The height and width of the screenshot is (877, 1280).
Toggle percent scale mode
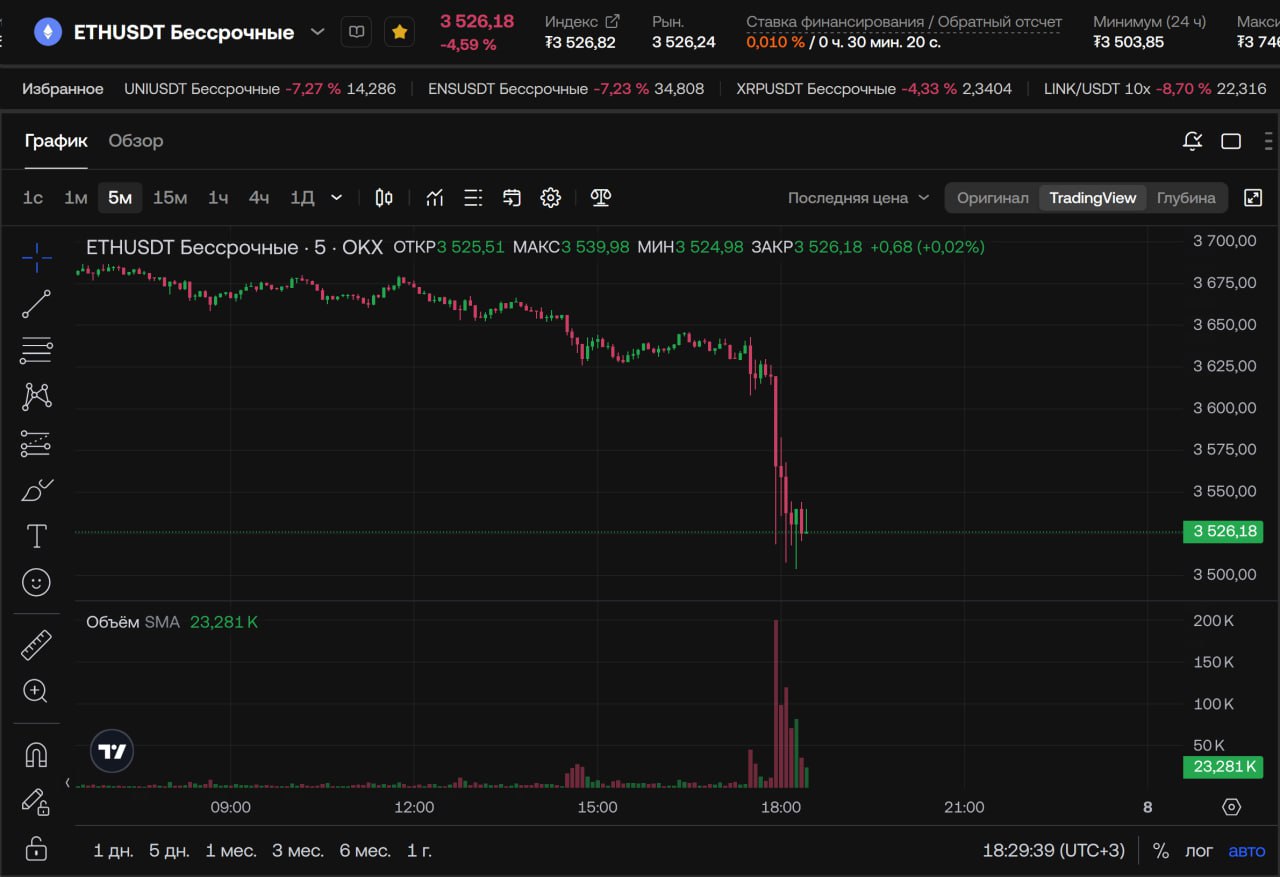(1161, 851)
